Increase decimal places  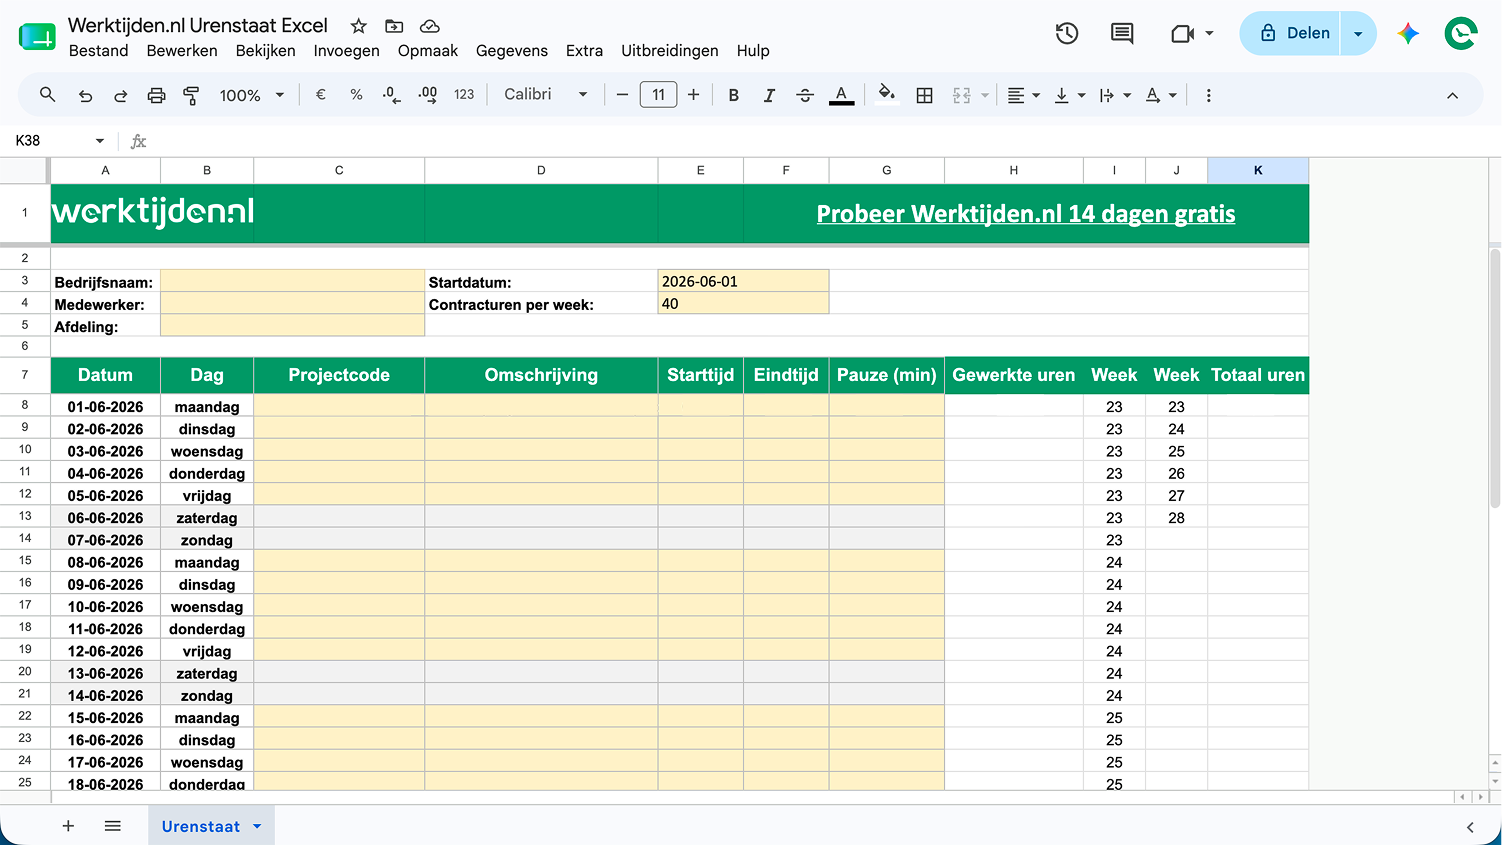[428, 95]
